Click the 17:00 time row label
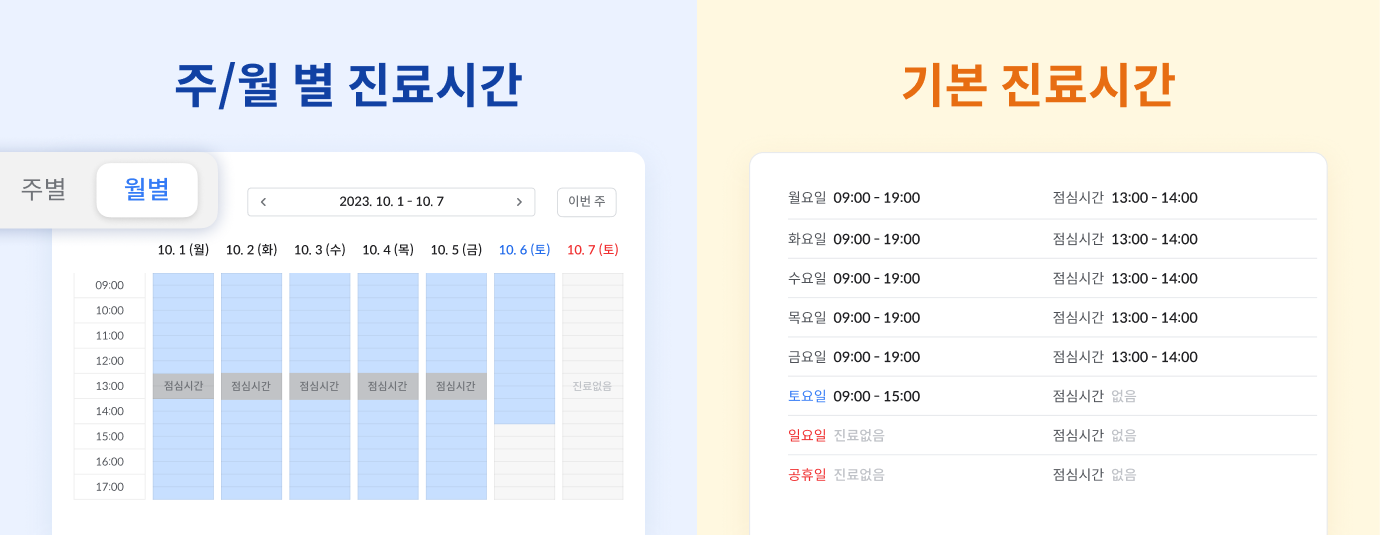1380x535 pixels. [x=110, y=487]
